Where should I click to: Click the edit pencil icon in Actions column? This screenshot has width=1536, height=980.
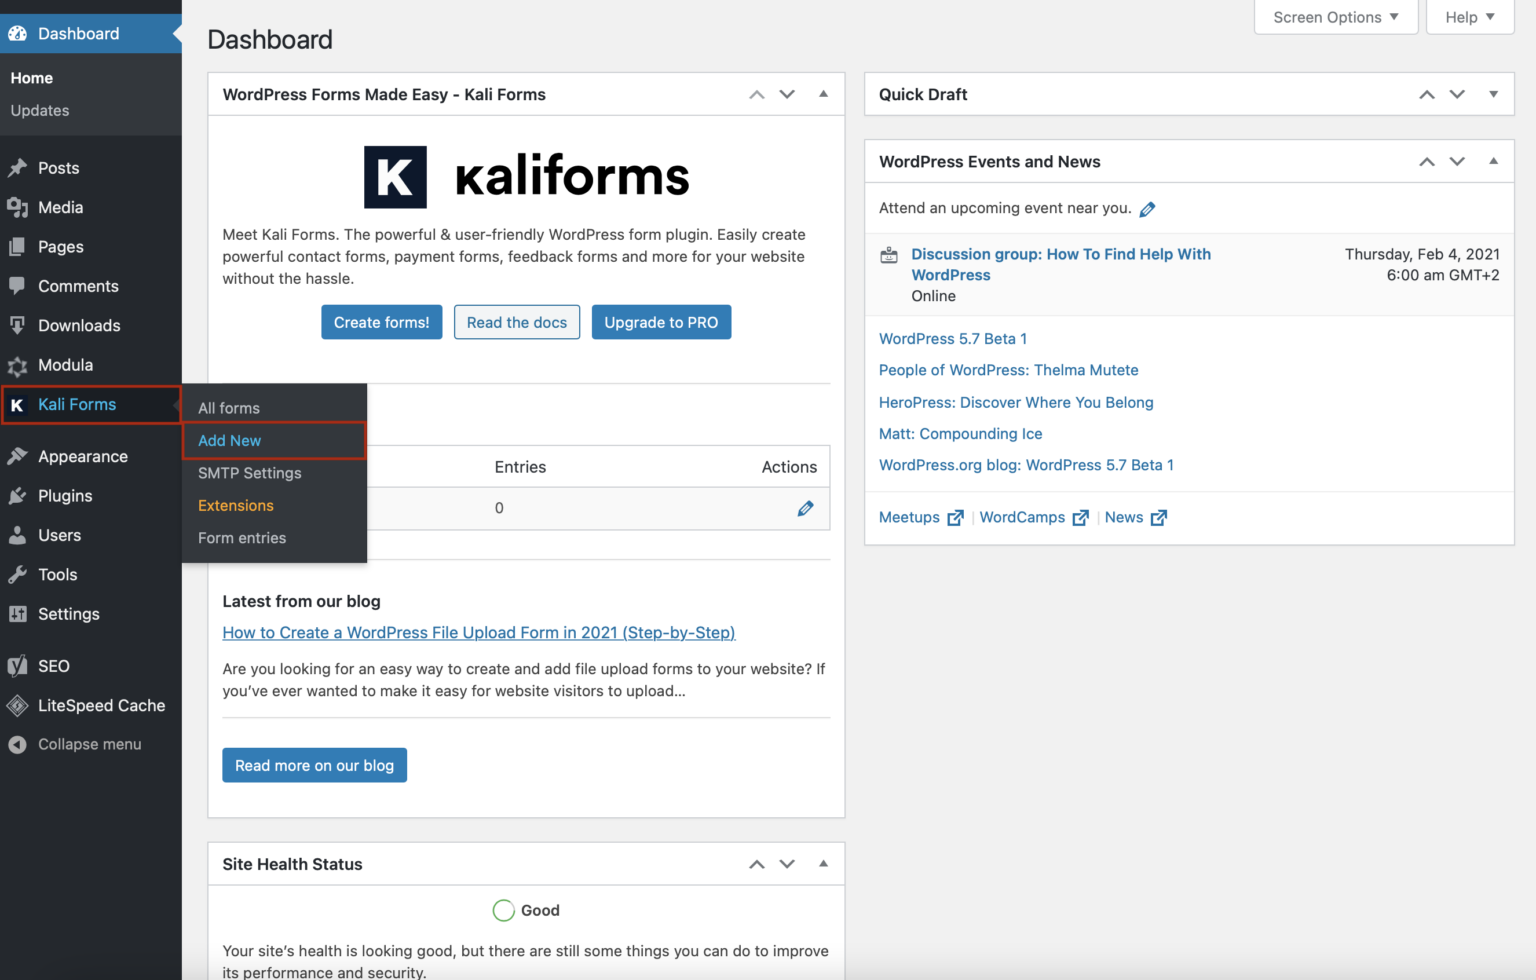click(805, 508)
